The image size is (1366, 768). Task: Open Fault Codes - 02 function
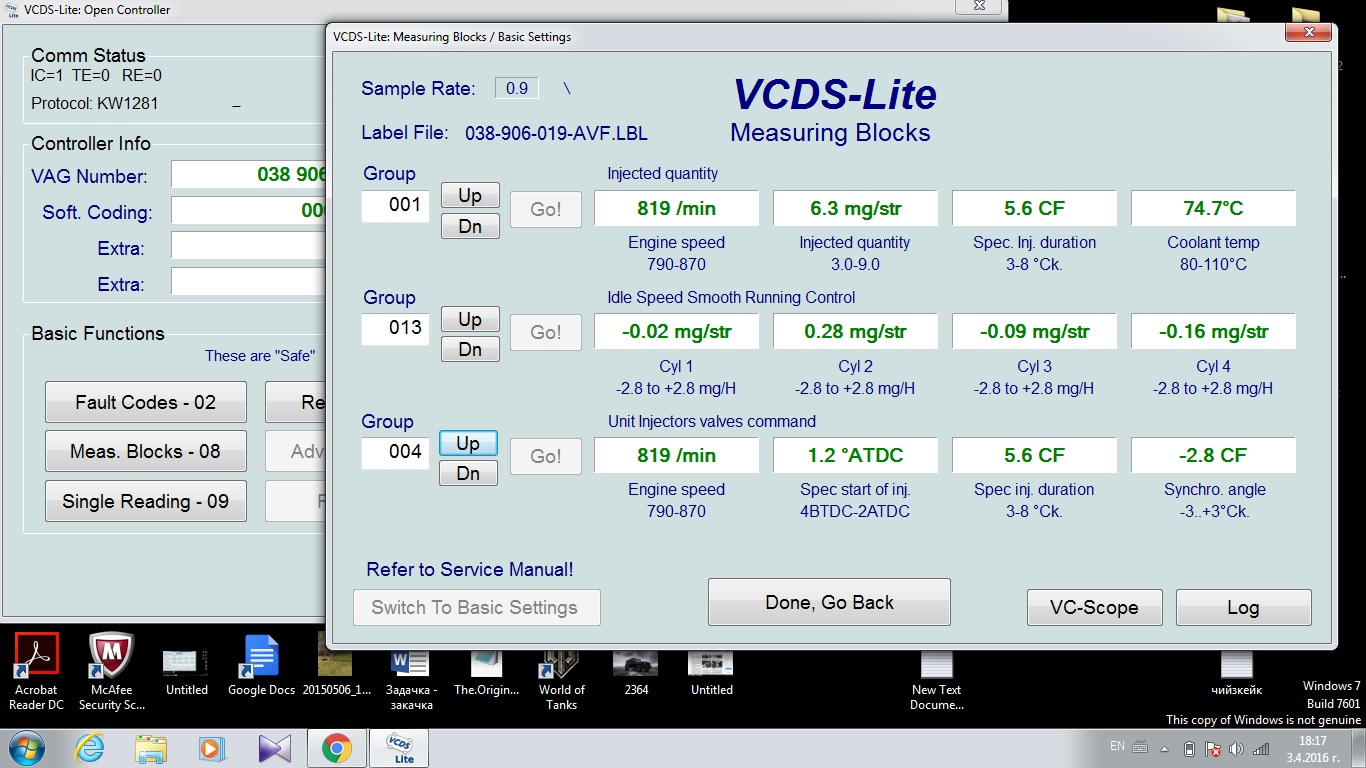click(x=146, y=402)
